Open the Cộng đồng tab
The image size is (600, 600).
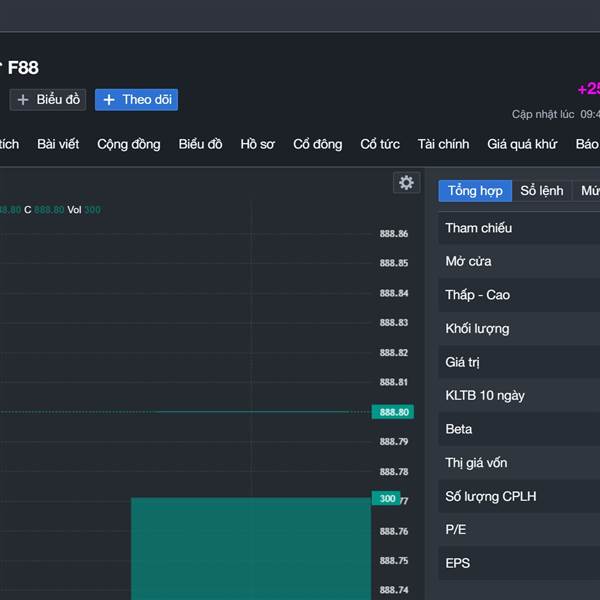pyautogui.click(x=129, y=144)
